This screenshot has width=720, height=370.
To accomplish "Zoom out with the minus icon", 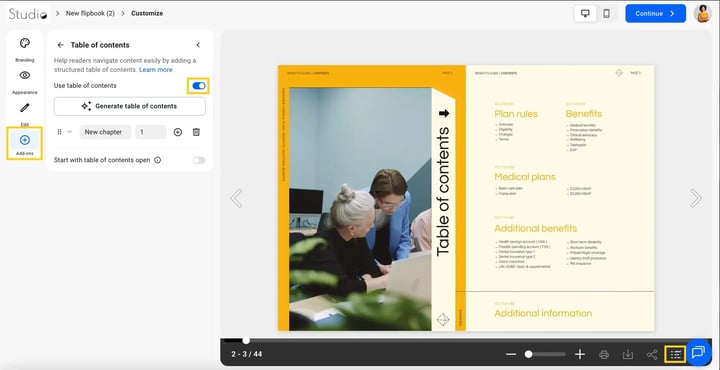I will point(511,354).
